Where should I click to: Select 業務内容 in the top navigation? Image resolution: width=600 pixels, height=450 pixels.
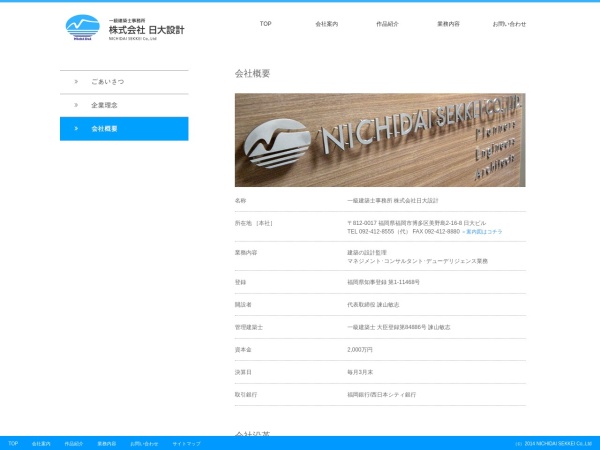point(448,24)
